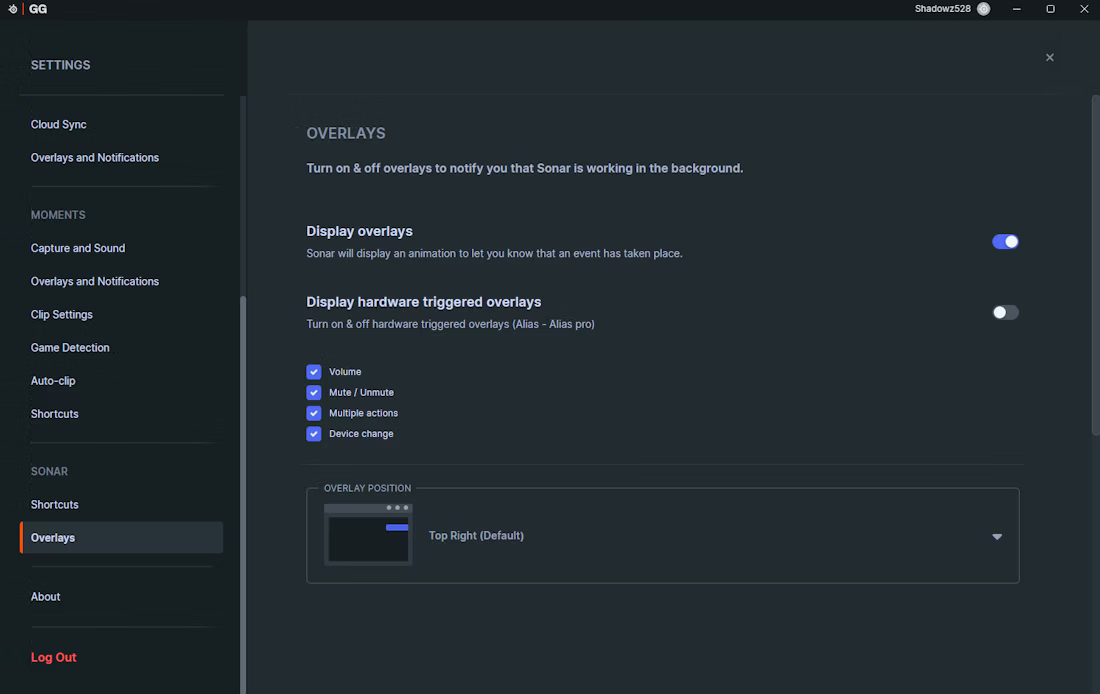Uncheck the Device change checkbox
Viewport: 1100px width, 694px height.
(x=314, y=434)
